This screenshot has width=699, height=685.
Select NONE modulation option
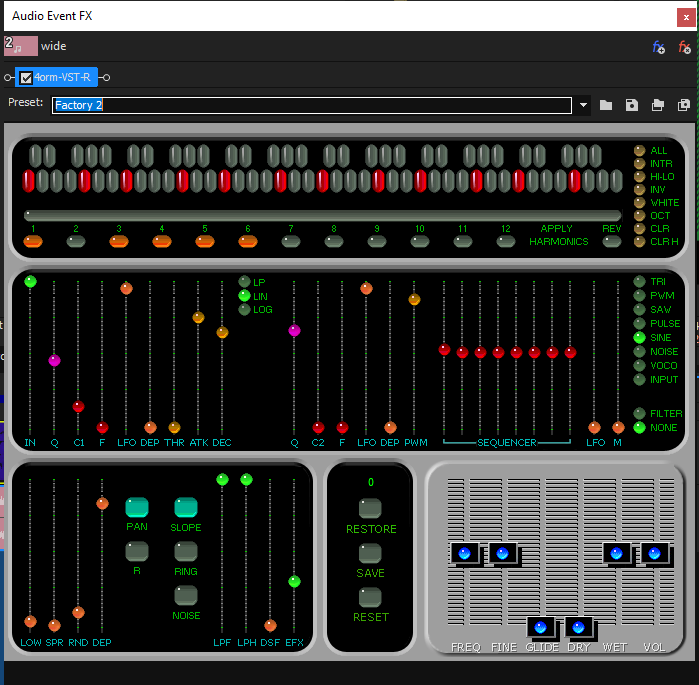point(639,427)
